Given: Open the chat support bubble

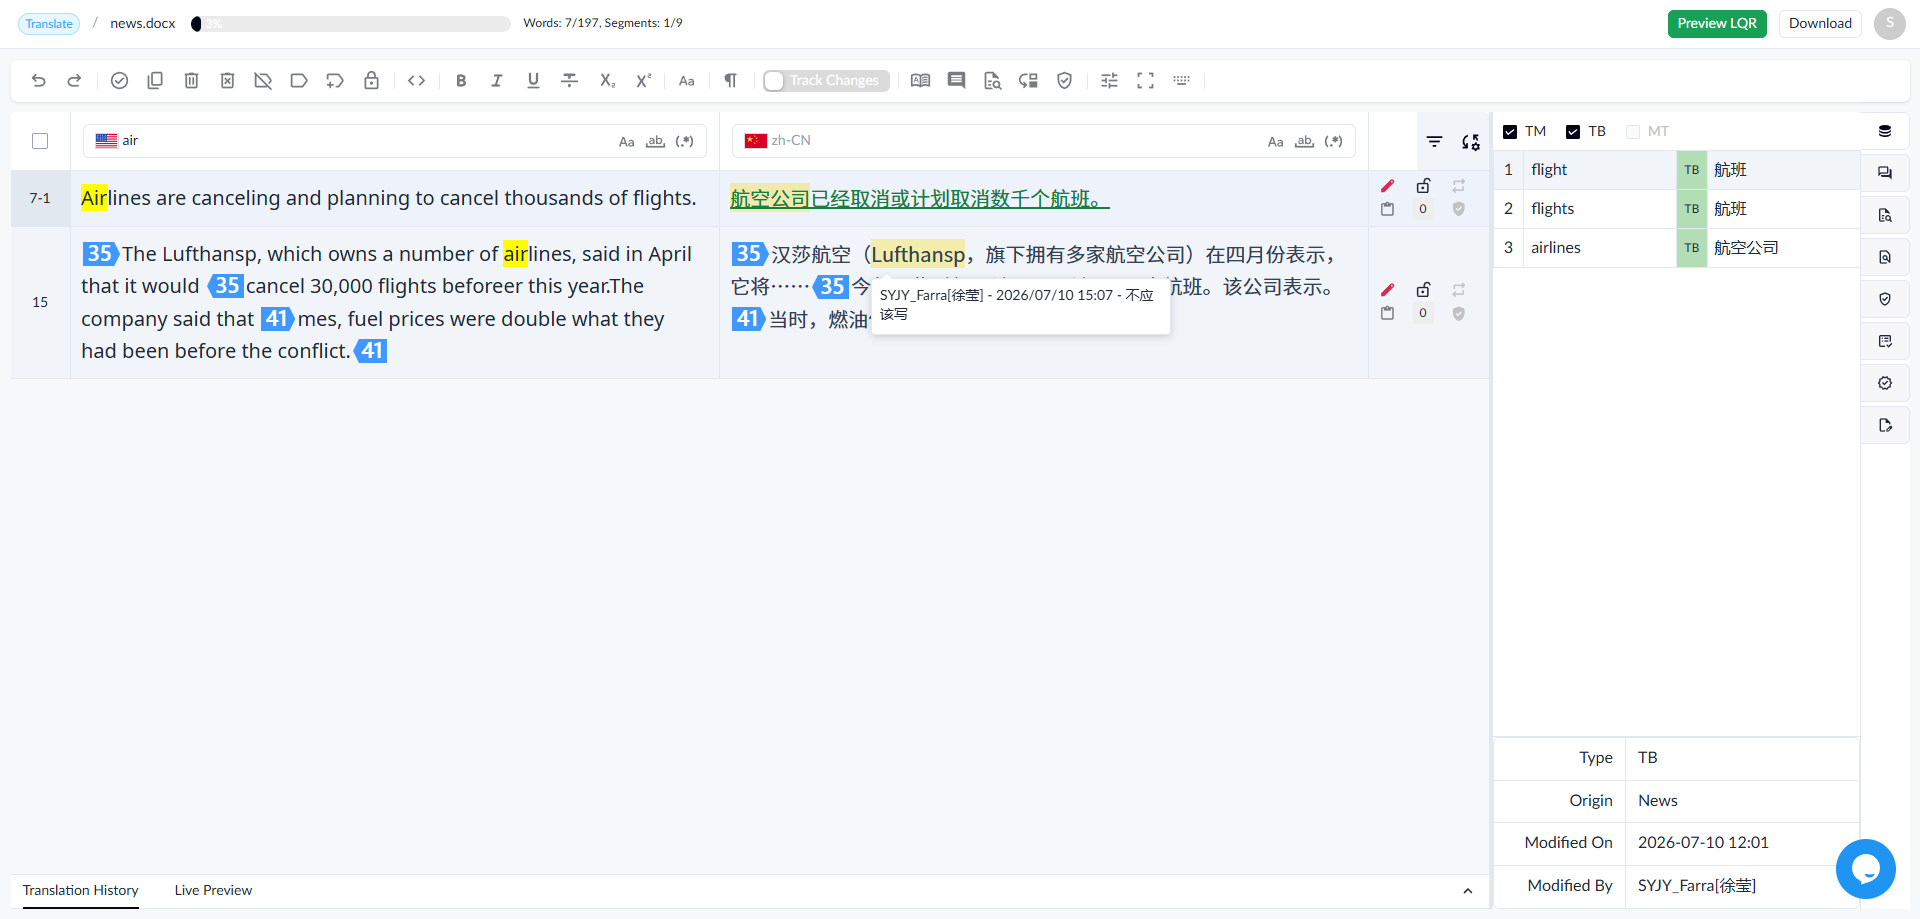Looking at the screenshot, I should [x=1865, y=869].
